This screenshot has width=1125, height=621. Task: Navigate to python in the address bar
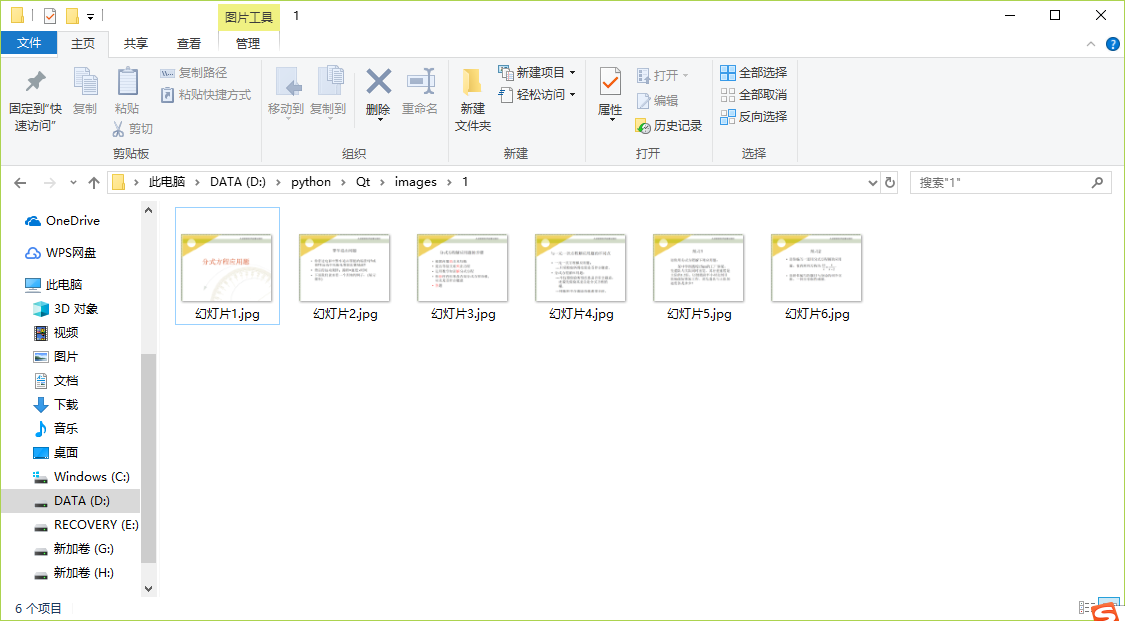click(x=311, y=182)
